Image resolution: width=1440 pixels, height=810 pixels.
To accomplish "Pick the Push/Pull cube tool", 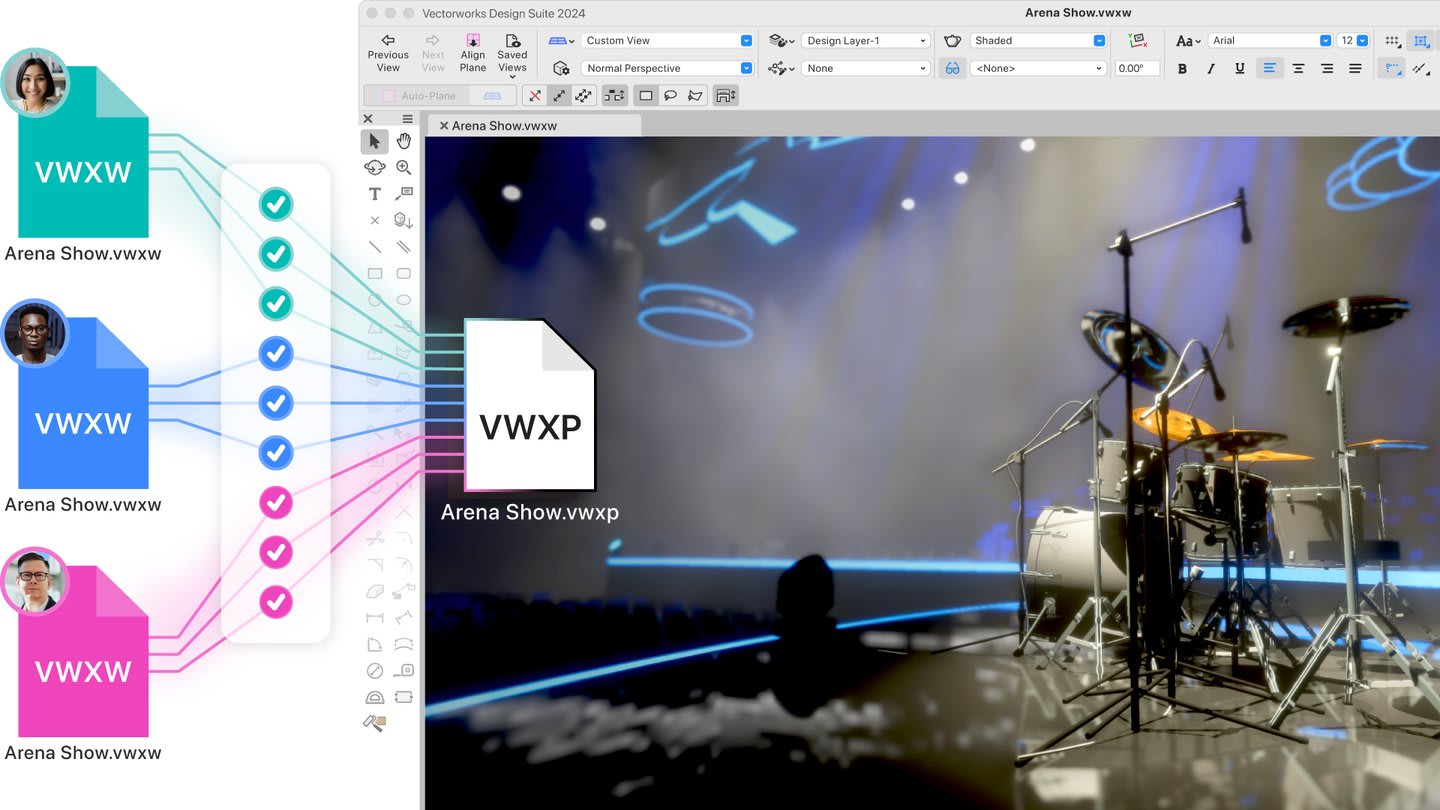I will pyautogui.click(x=404, y=220).
